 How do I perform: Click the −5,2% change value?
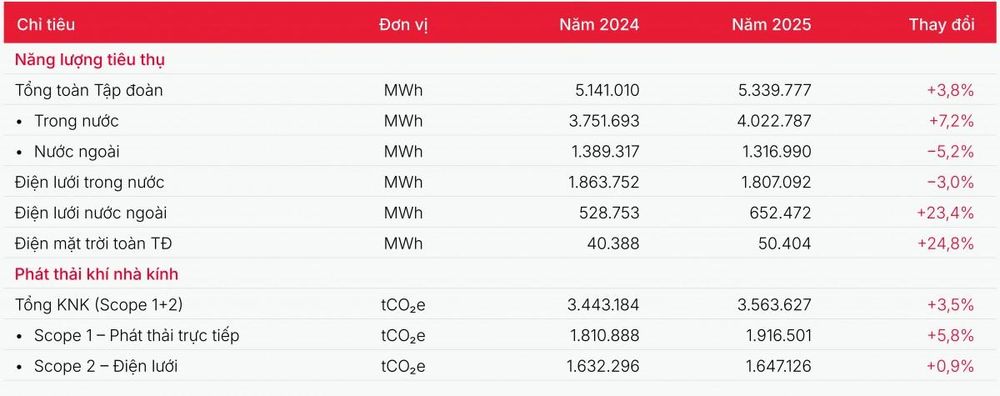tap(950, 152)
